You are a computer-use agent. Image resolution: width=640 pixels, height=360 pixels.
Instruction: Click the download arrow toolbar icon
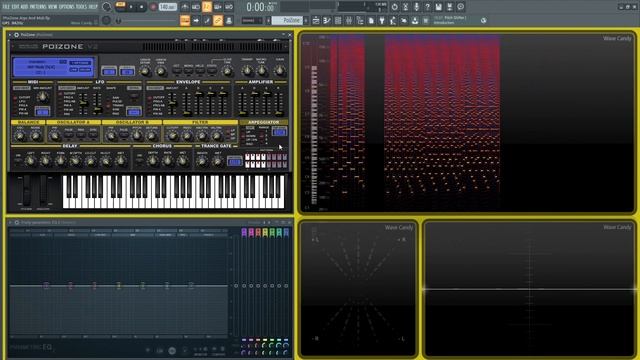[415, 20]
